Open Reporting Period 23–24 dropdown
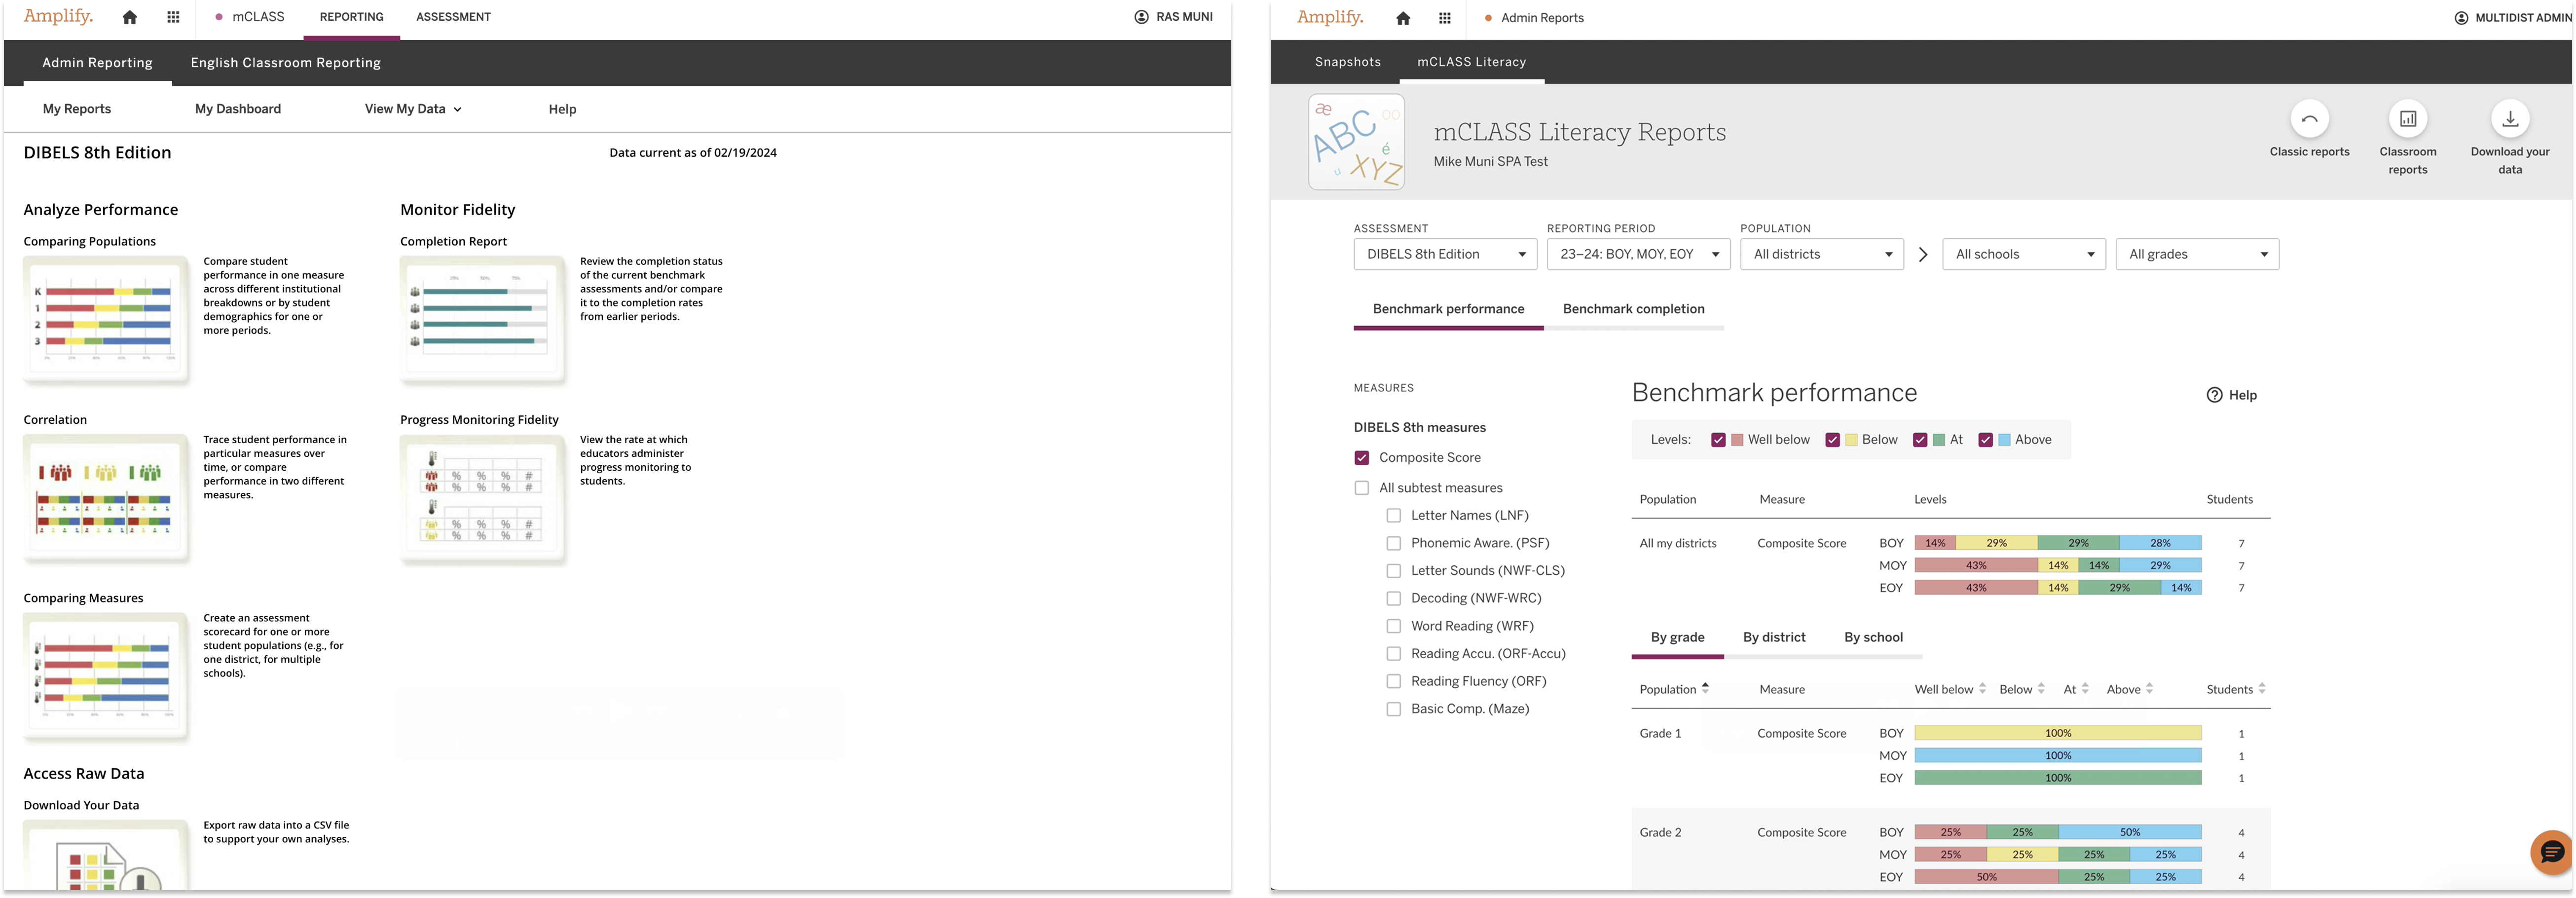Viewport: 2576px width, 898px height. [x=1638, y=254]
